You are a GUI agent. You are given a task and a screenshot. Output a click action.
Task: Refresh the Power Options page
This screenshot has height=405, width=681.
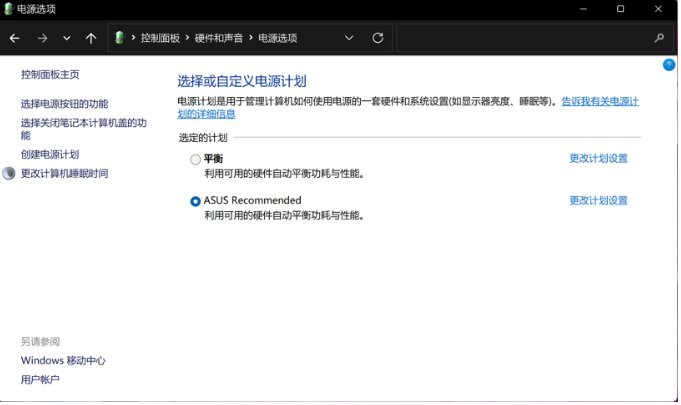click(378, 38)
